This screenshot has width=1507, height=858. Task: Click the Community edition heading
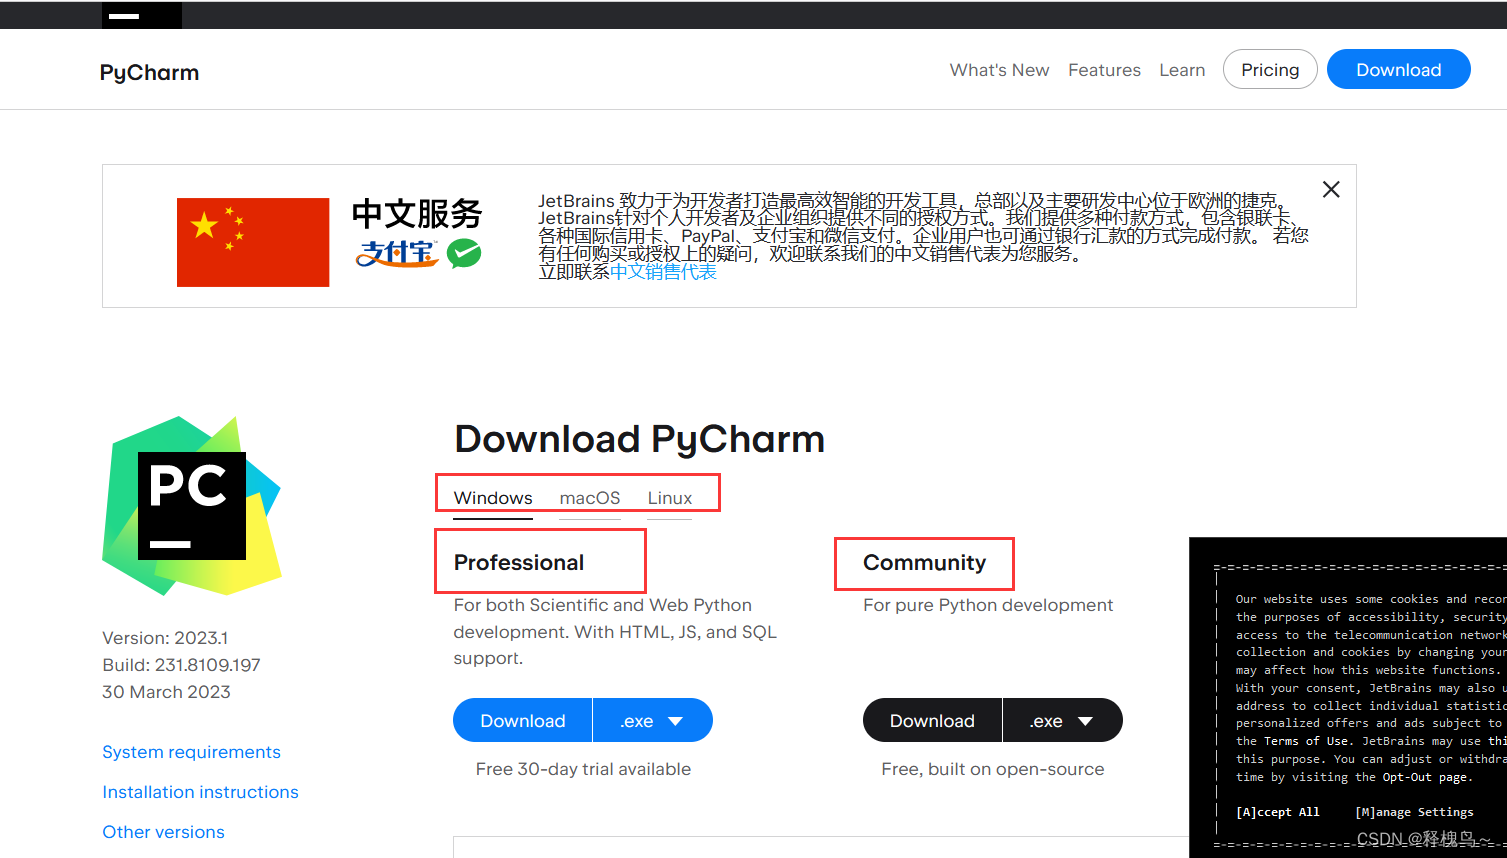coord(924,562)
